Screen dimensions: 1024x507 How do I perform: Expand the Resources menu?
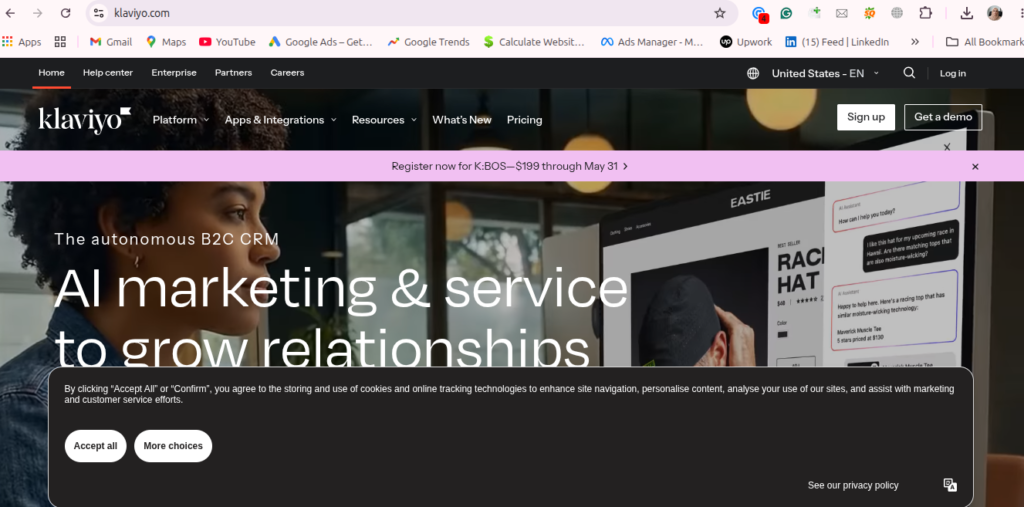384,120
